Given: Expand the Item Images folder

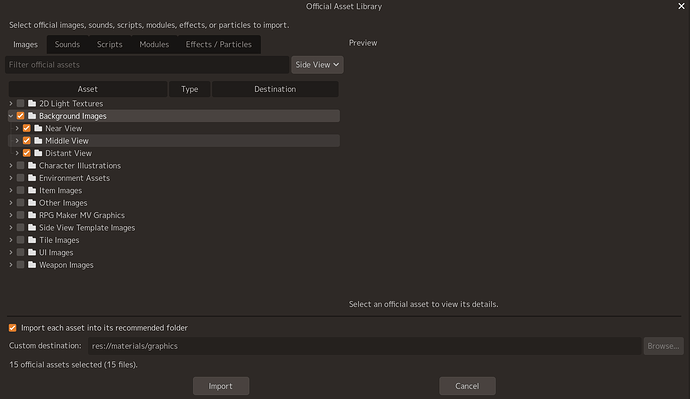Looking at the screenshot, I should 11,190.
